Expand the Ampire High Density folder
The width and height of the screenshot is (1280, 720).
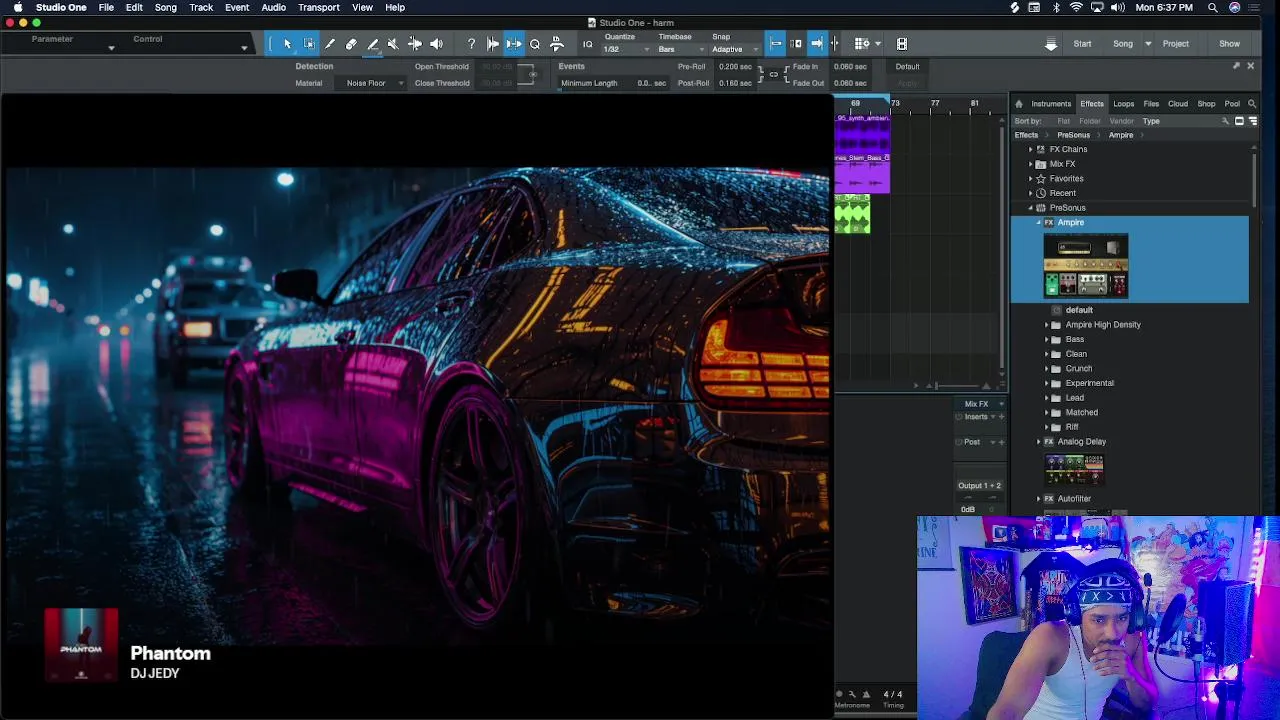1046,325
